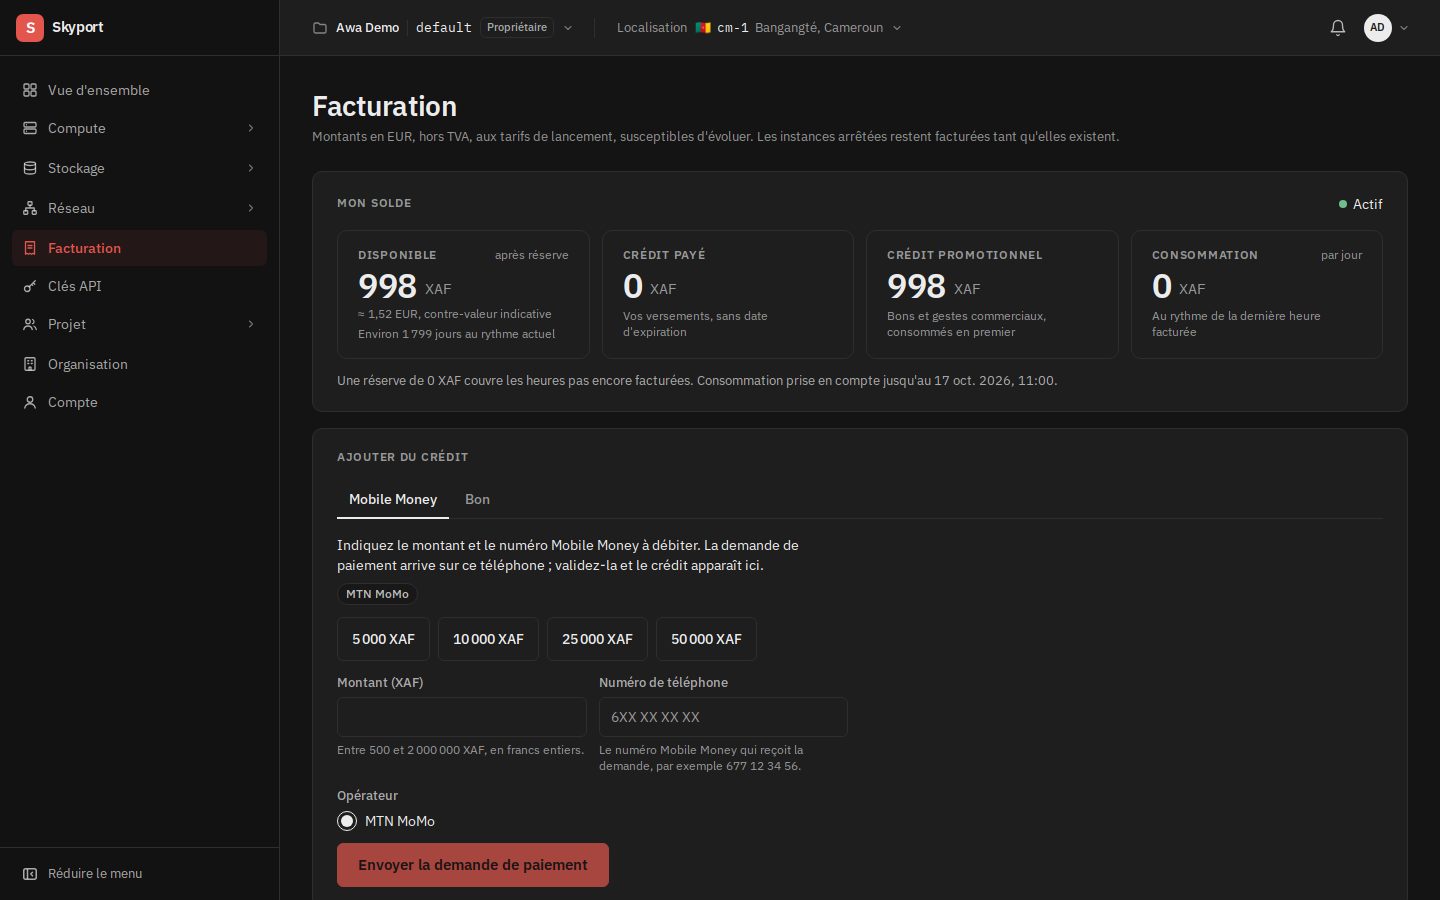Open the Localisation region dropdown chevron
This screenshot has width=1440, height=900.
click(x=897, y=28)
